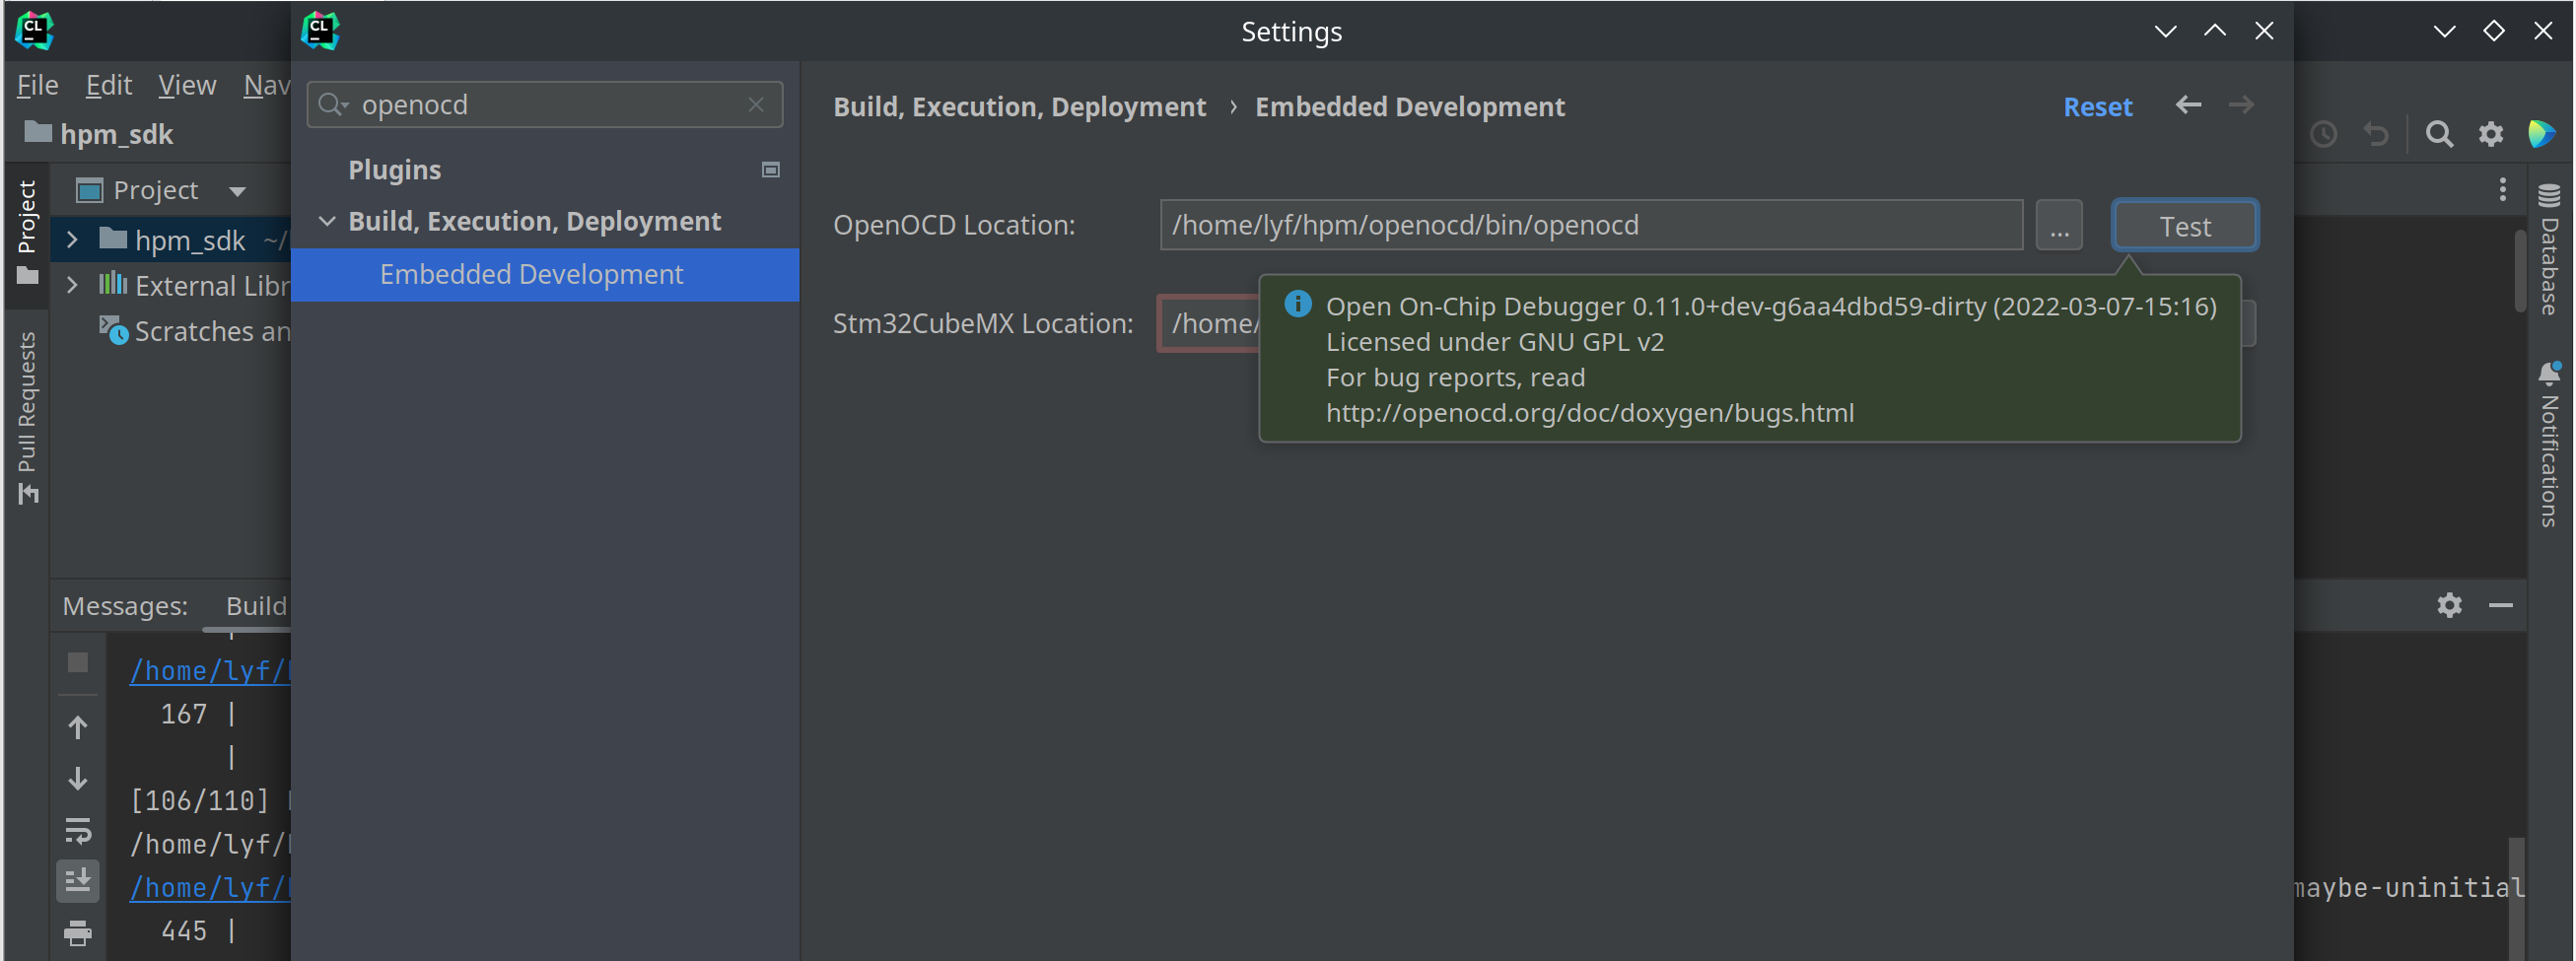
Task: Click the Search Everywhere magnifier icon
Action: point(2438,134)
